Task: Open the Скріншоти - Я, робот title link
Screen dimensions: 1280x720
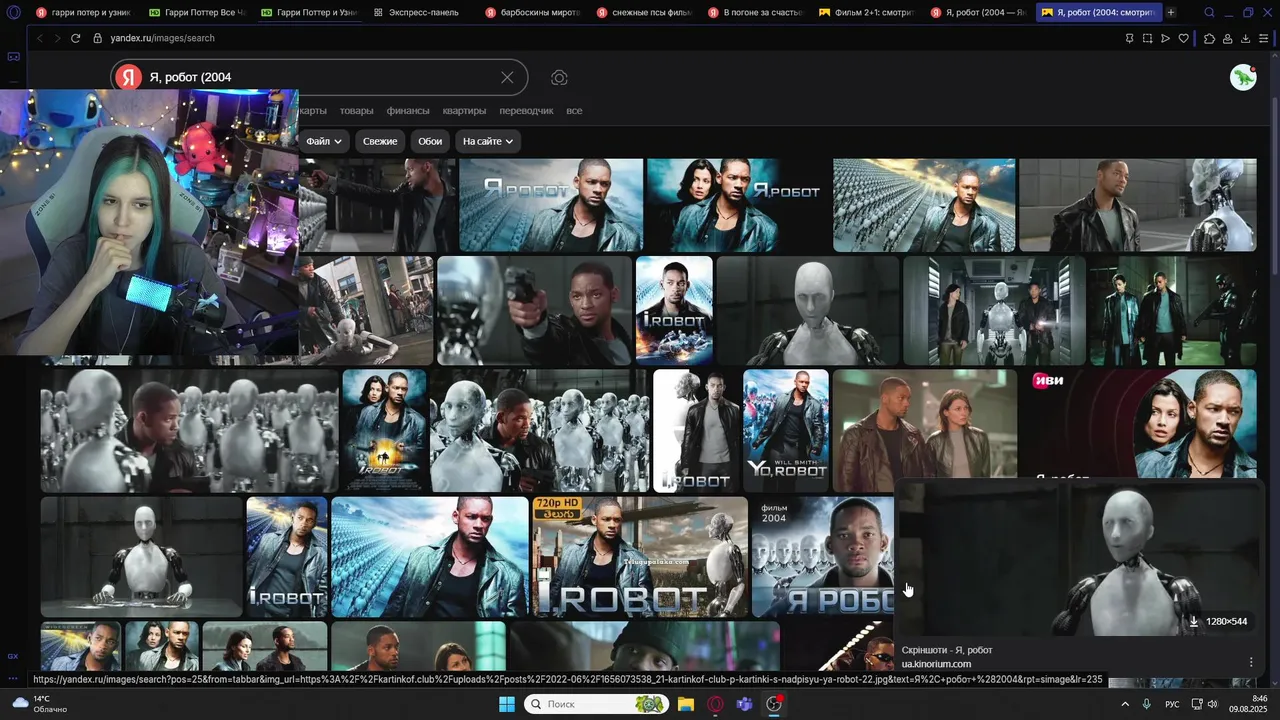Action: pos(947,650)
